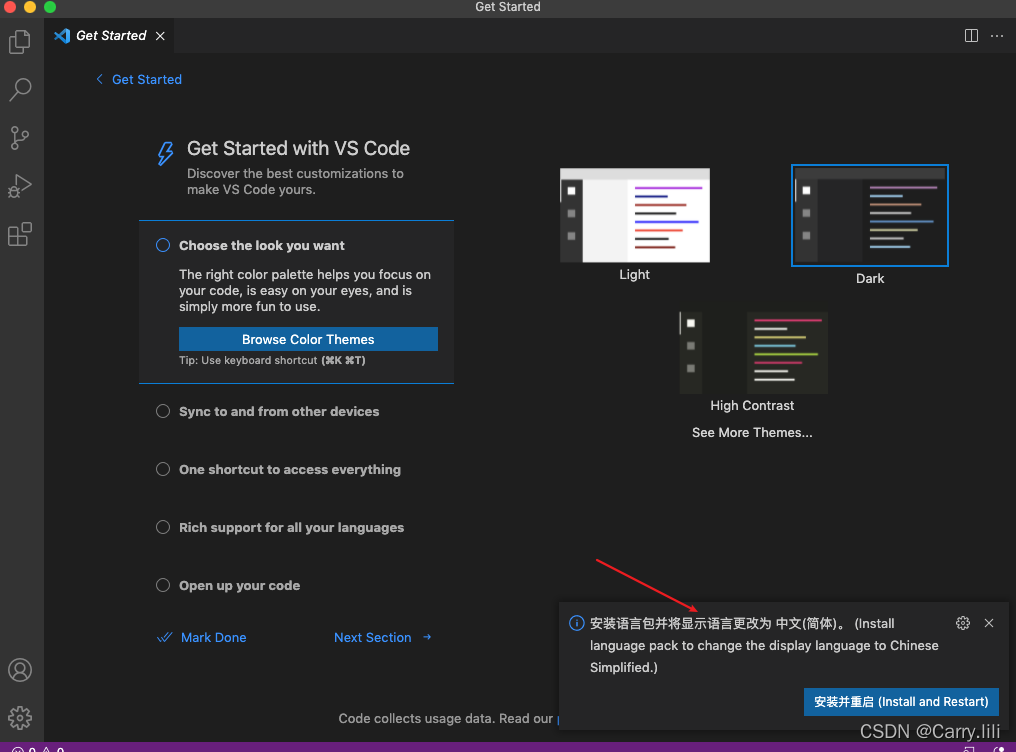Open the Accounts menu icon
The image size is (1016, 752).
pyautogui.click(x=20, y=670)
